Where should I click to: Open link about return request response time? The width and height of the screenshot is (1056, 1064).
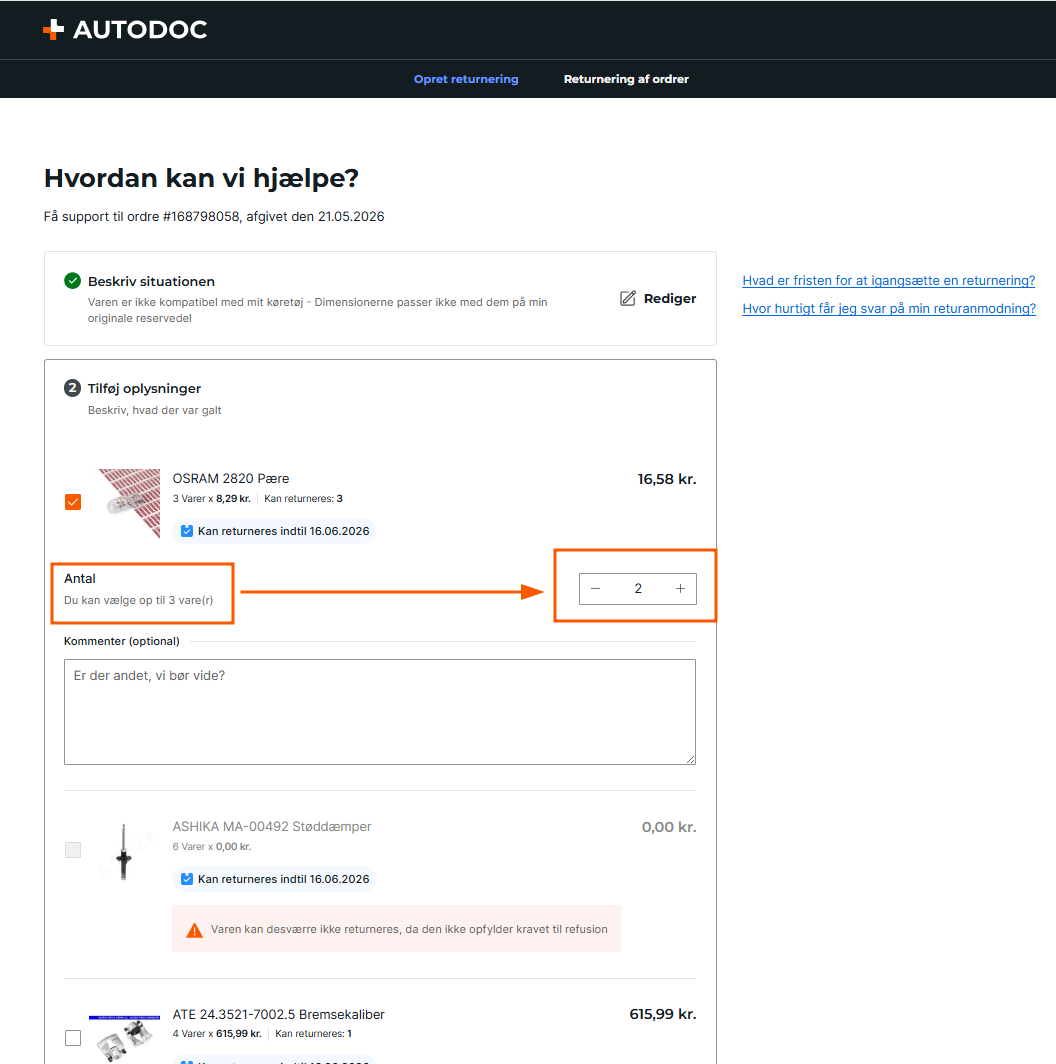pos(889,308)
